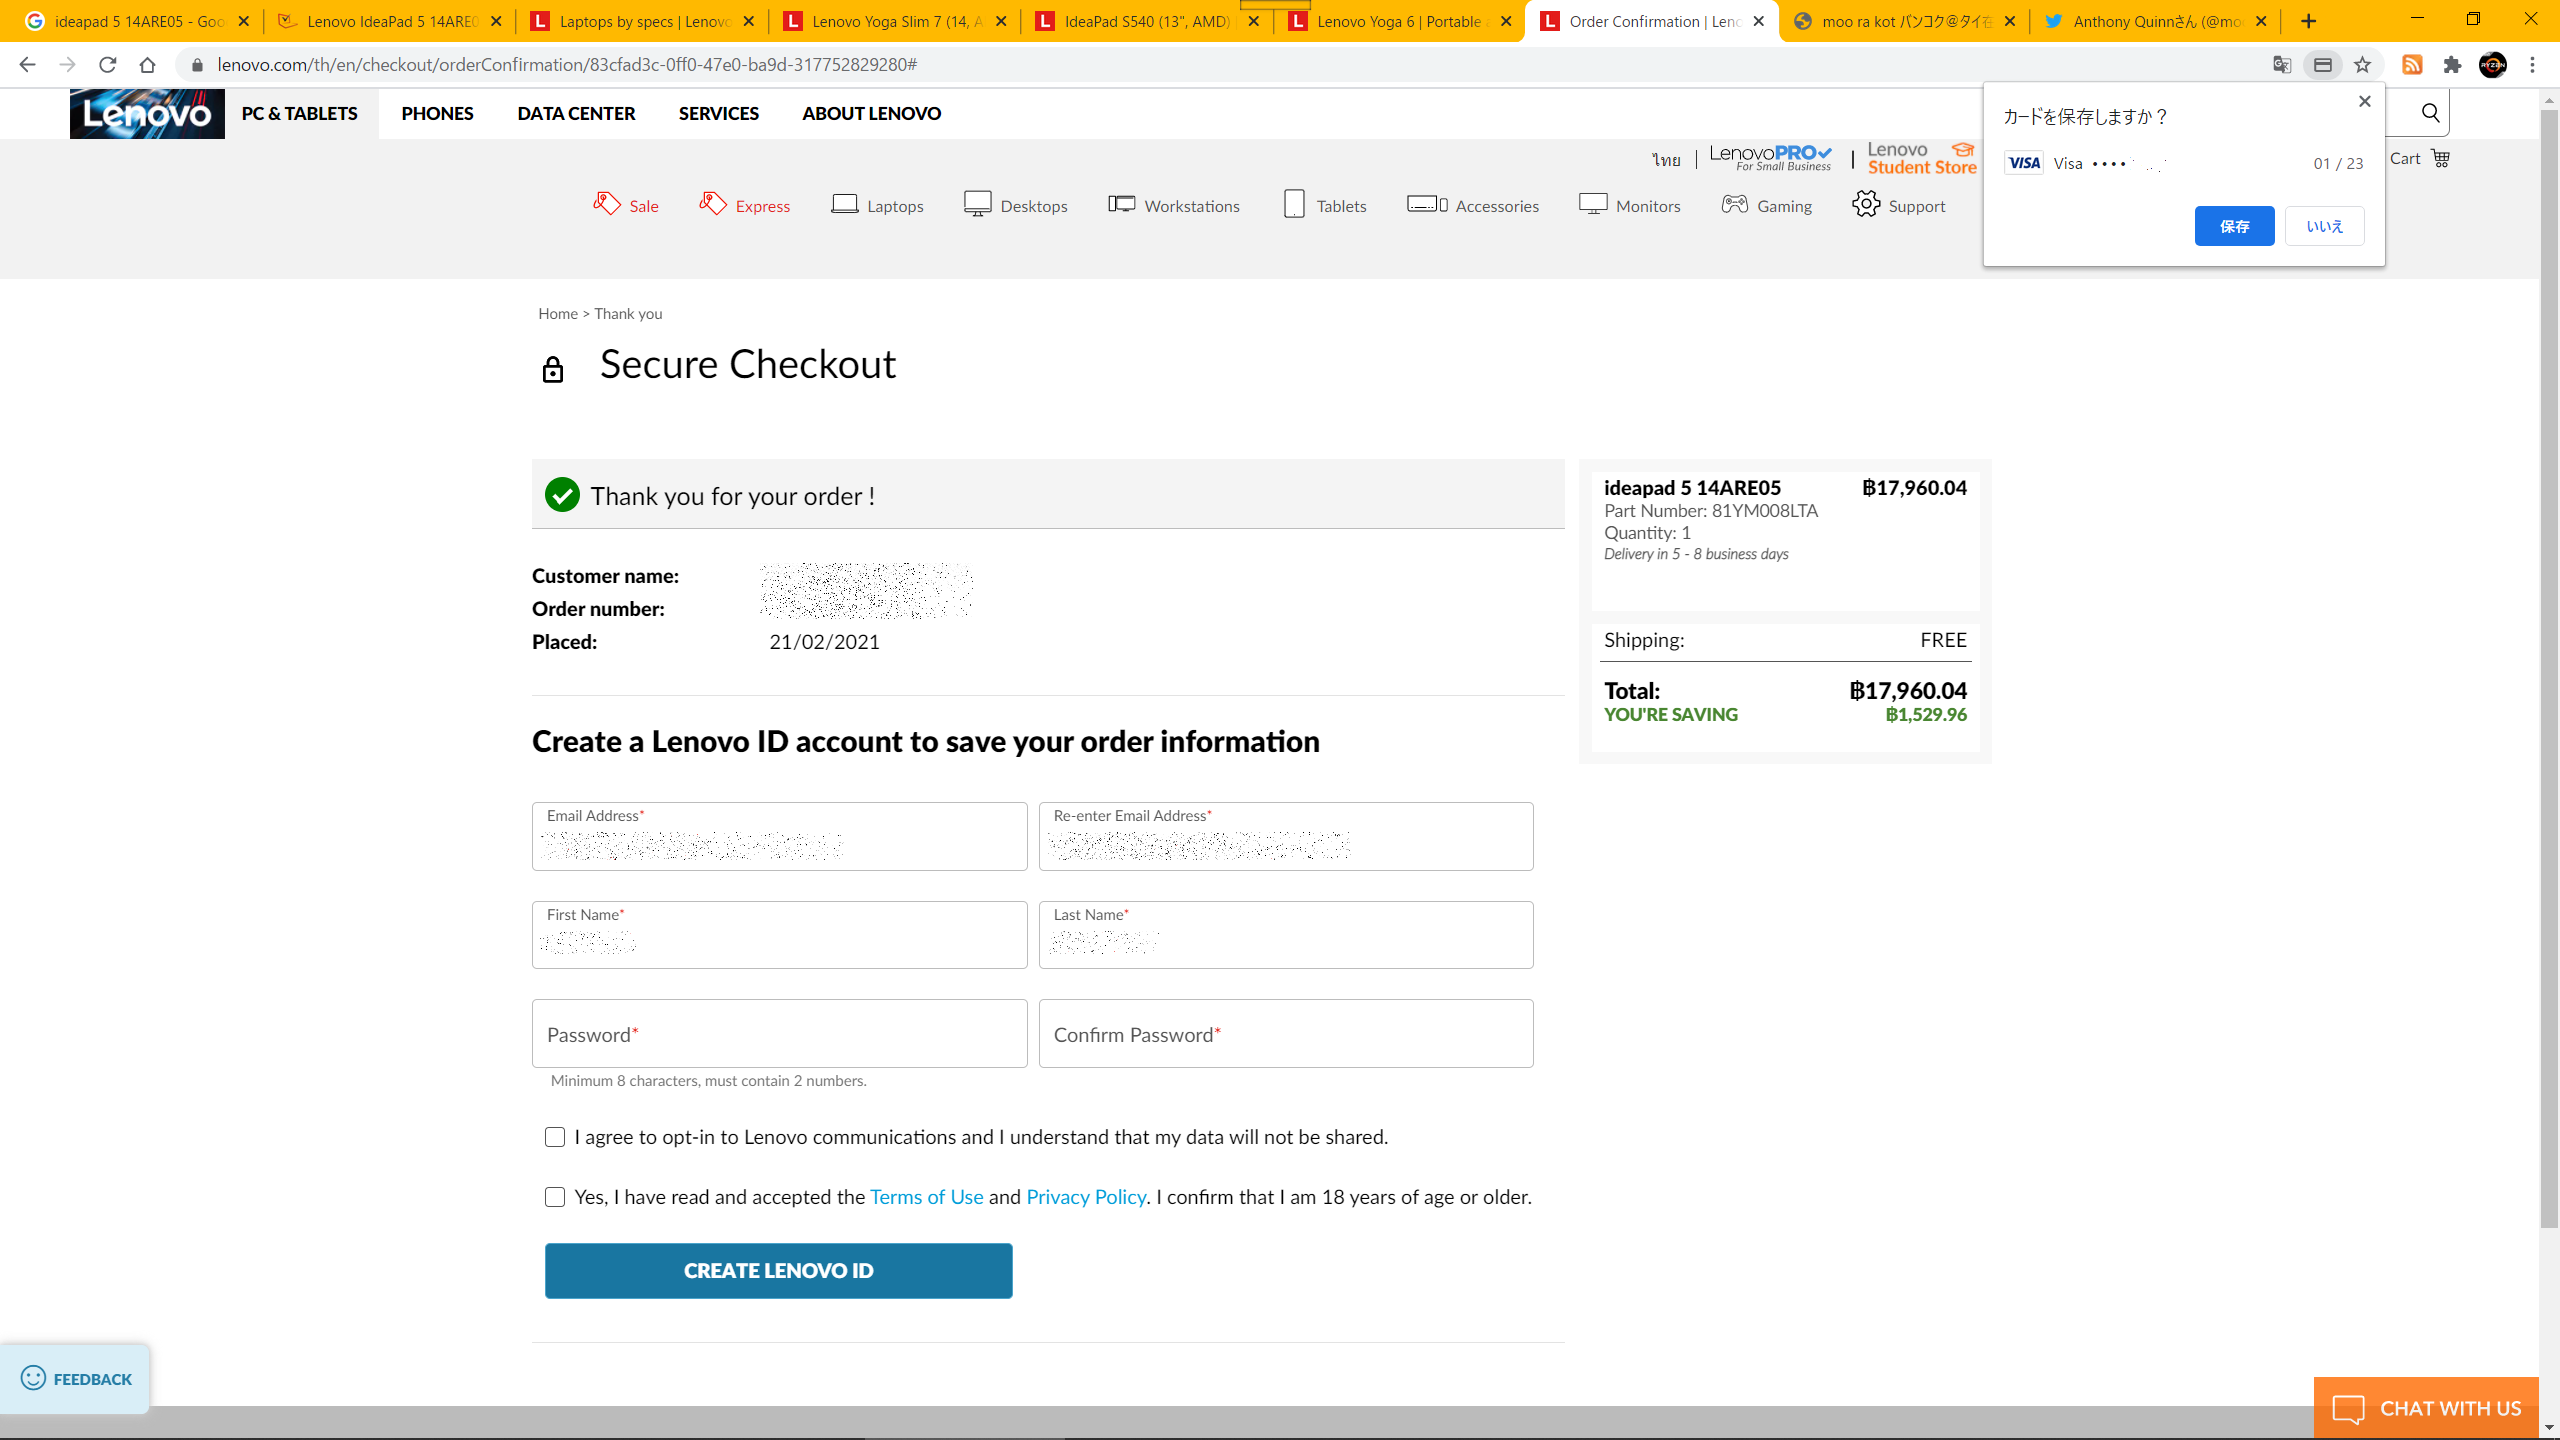The height and width of the screenshot is (1440, 2560).
Task: Go to browser home page
Action: point(148,65)
